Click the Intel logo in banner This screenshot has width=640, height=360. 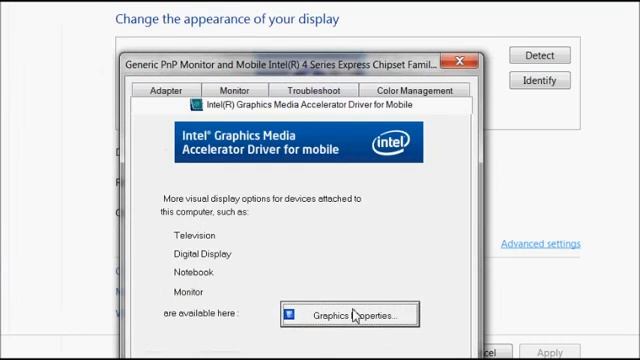pyautogui.click(x=391, y=142)
